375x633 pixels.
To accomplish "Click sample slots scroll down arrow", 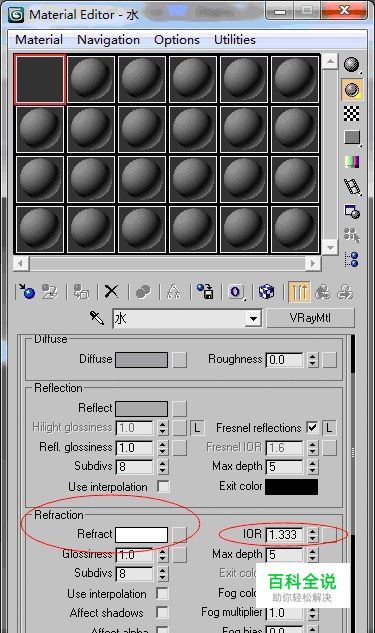I will (330, 247).
